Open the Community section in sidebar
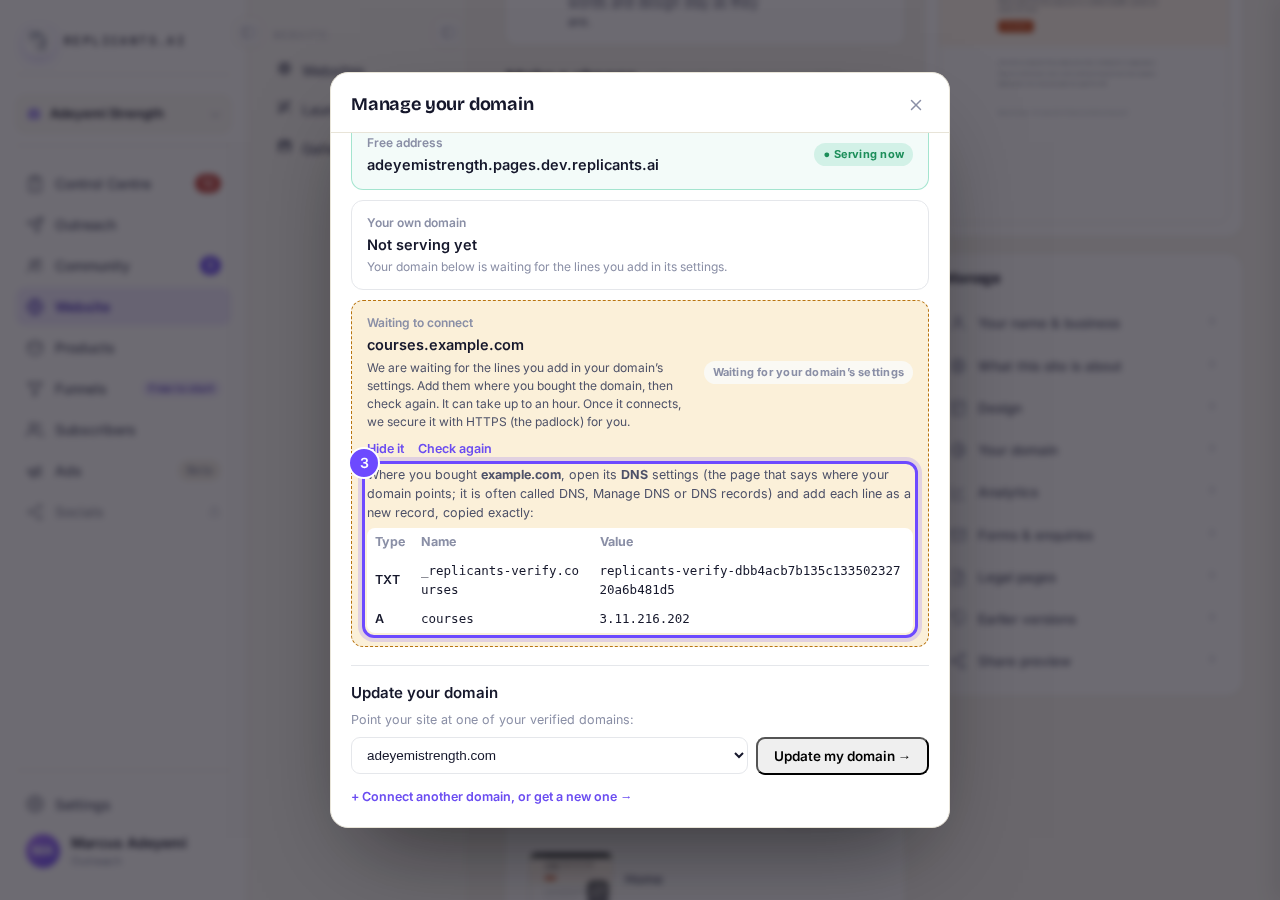The width and height of the screenshot is (1280, 900). click(124, 266)
